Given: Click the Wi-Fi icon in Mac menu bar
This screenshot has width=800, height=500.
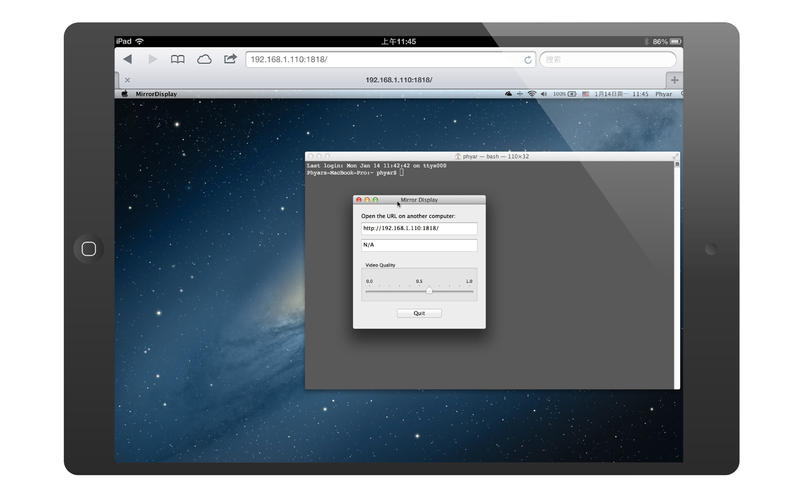Looking at the screenshot, I should [531, 94].
